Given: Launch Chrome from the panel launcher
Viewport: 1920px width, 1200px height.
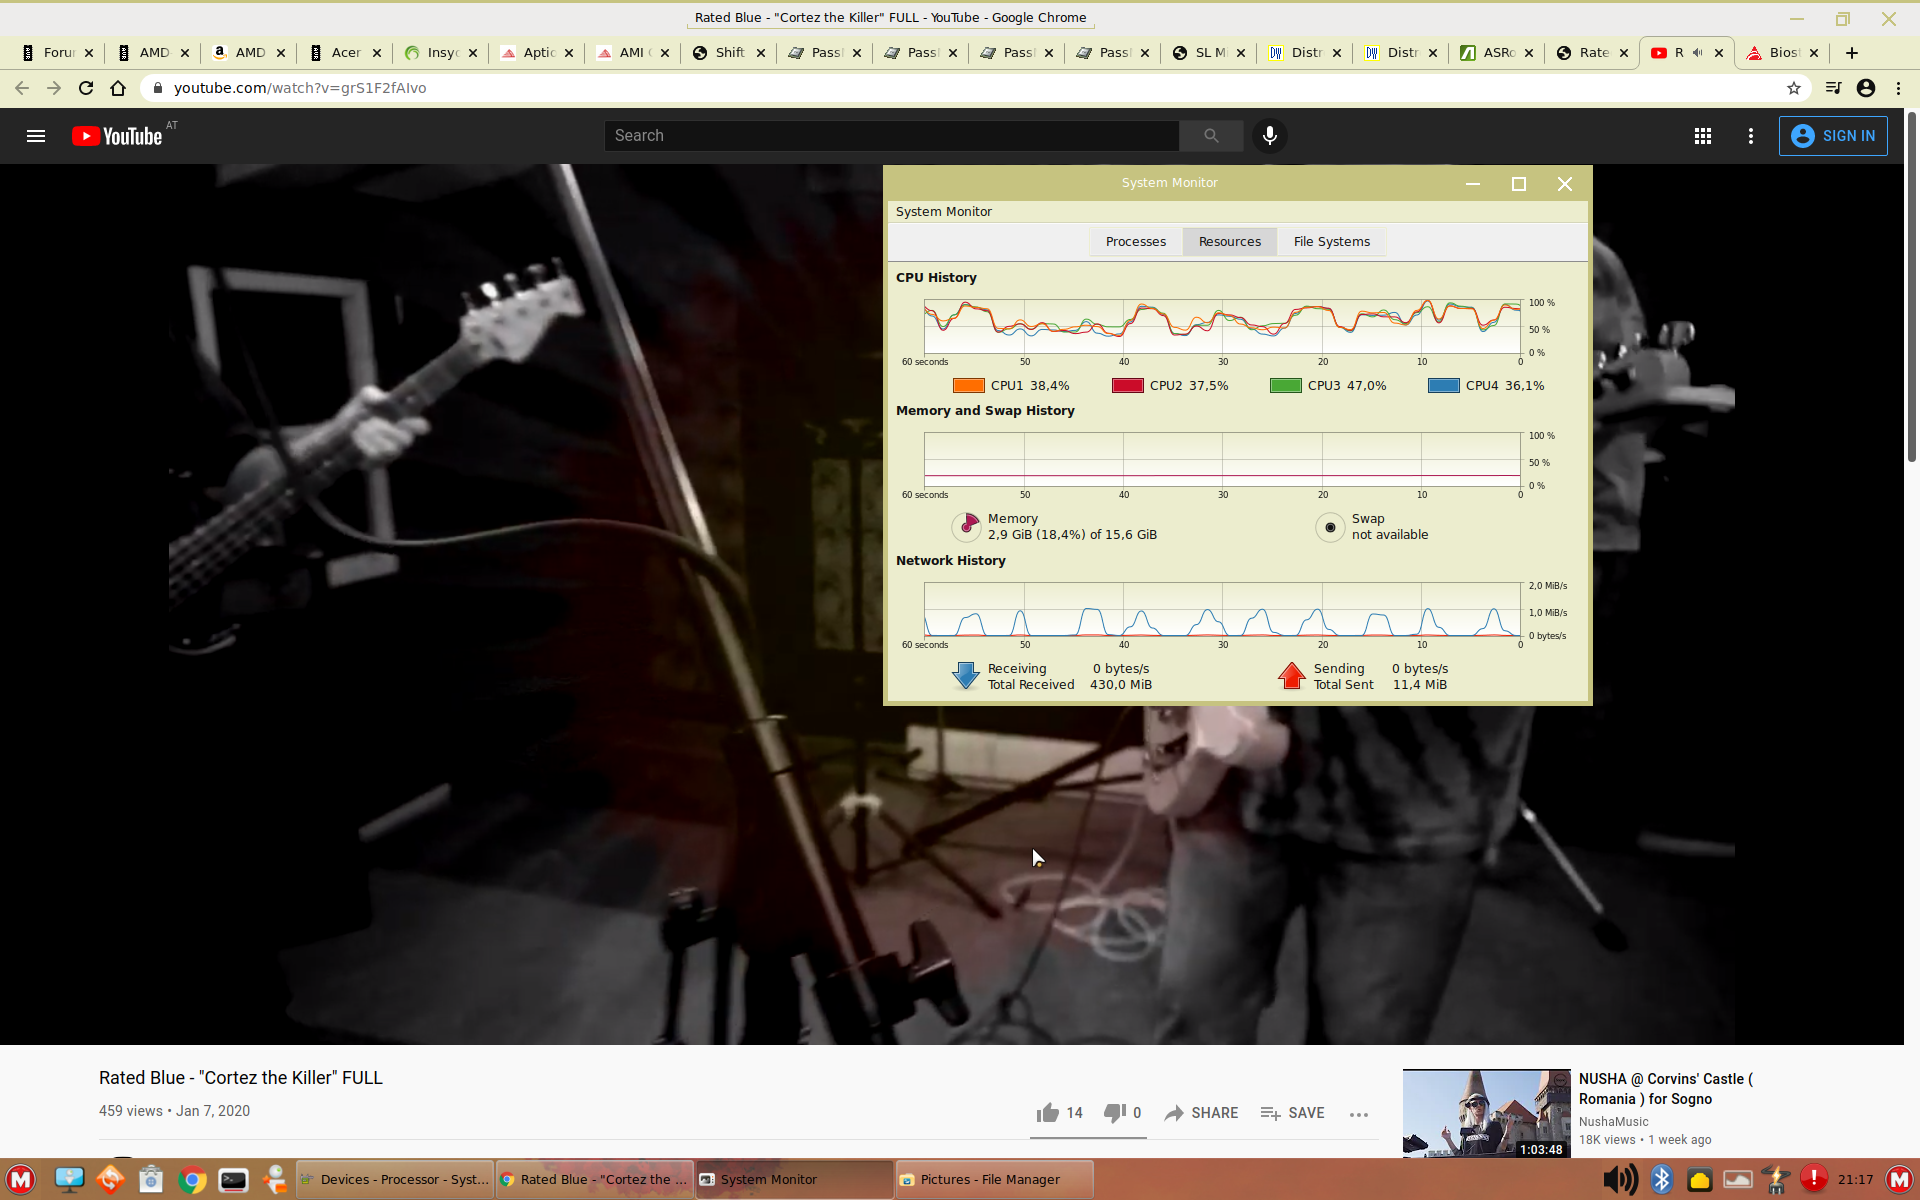Looking at the screenshot, I should pyautogui.click(x=192, y=1181).
